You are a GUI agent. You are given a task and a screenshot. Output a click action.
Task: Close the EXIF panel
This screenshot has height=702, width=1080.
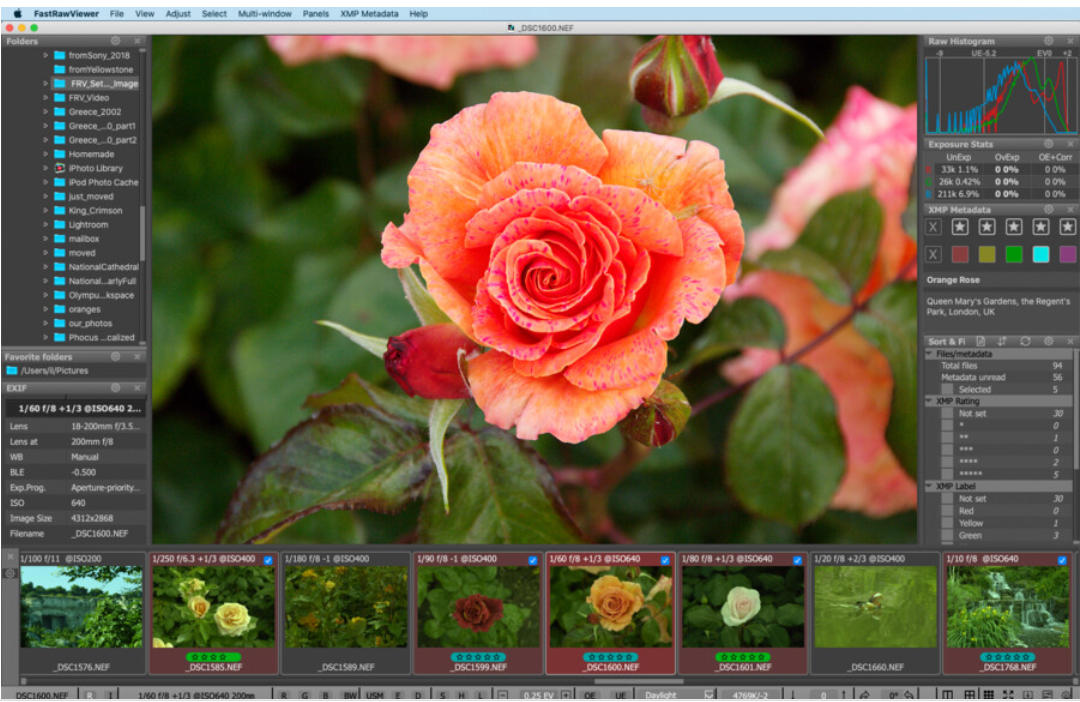(137, 388)
